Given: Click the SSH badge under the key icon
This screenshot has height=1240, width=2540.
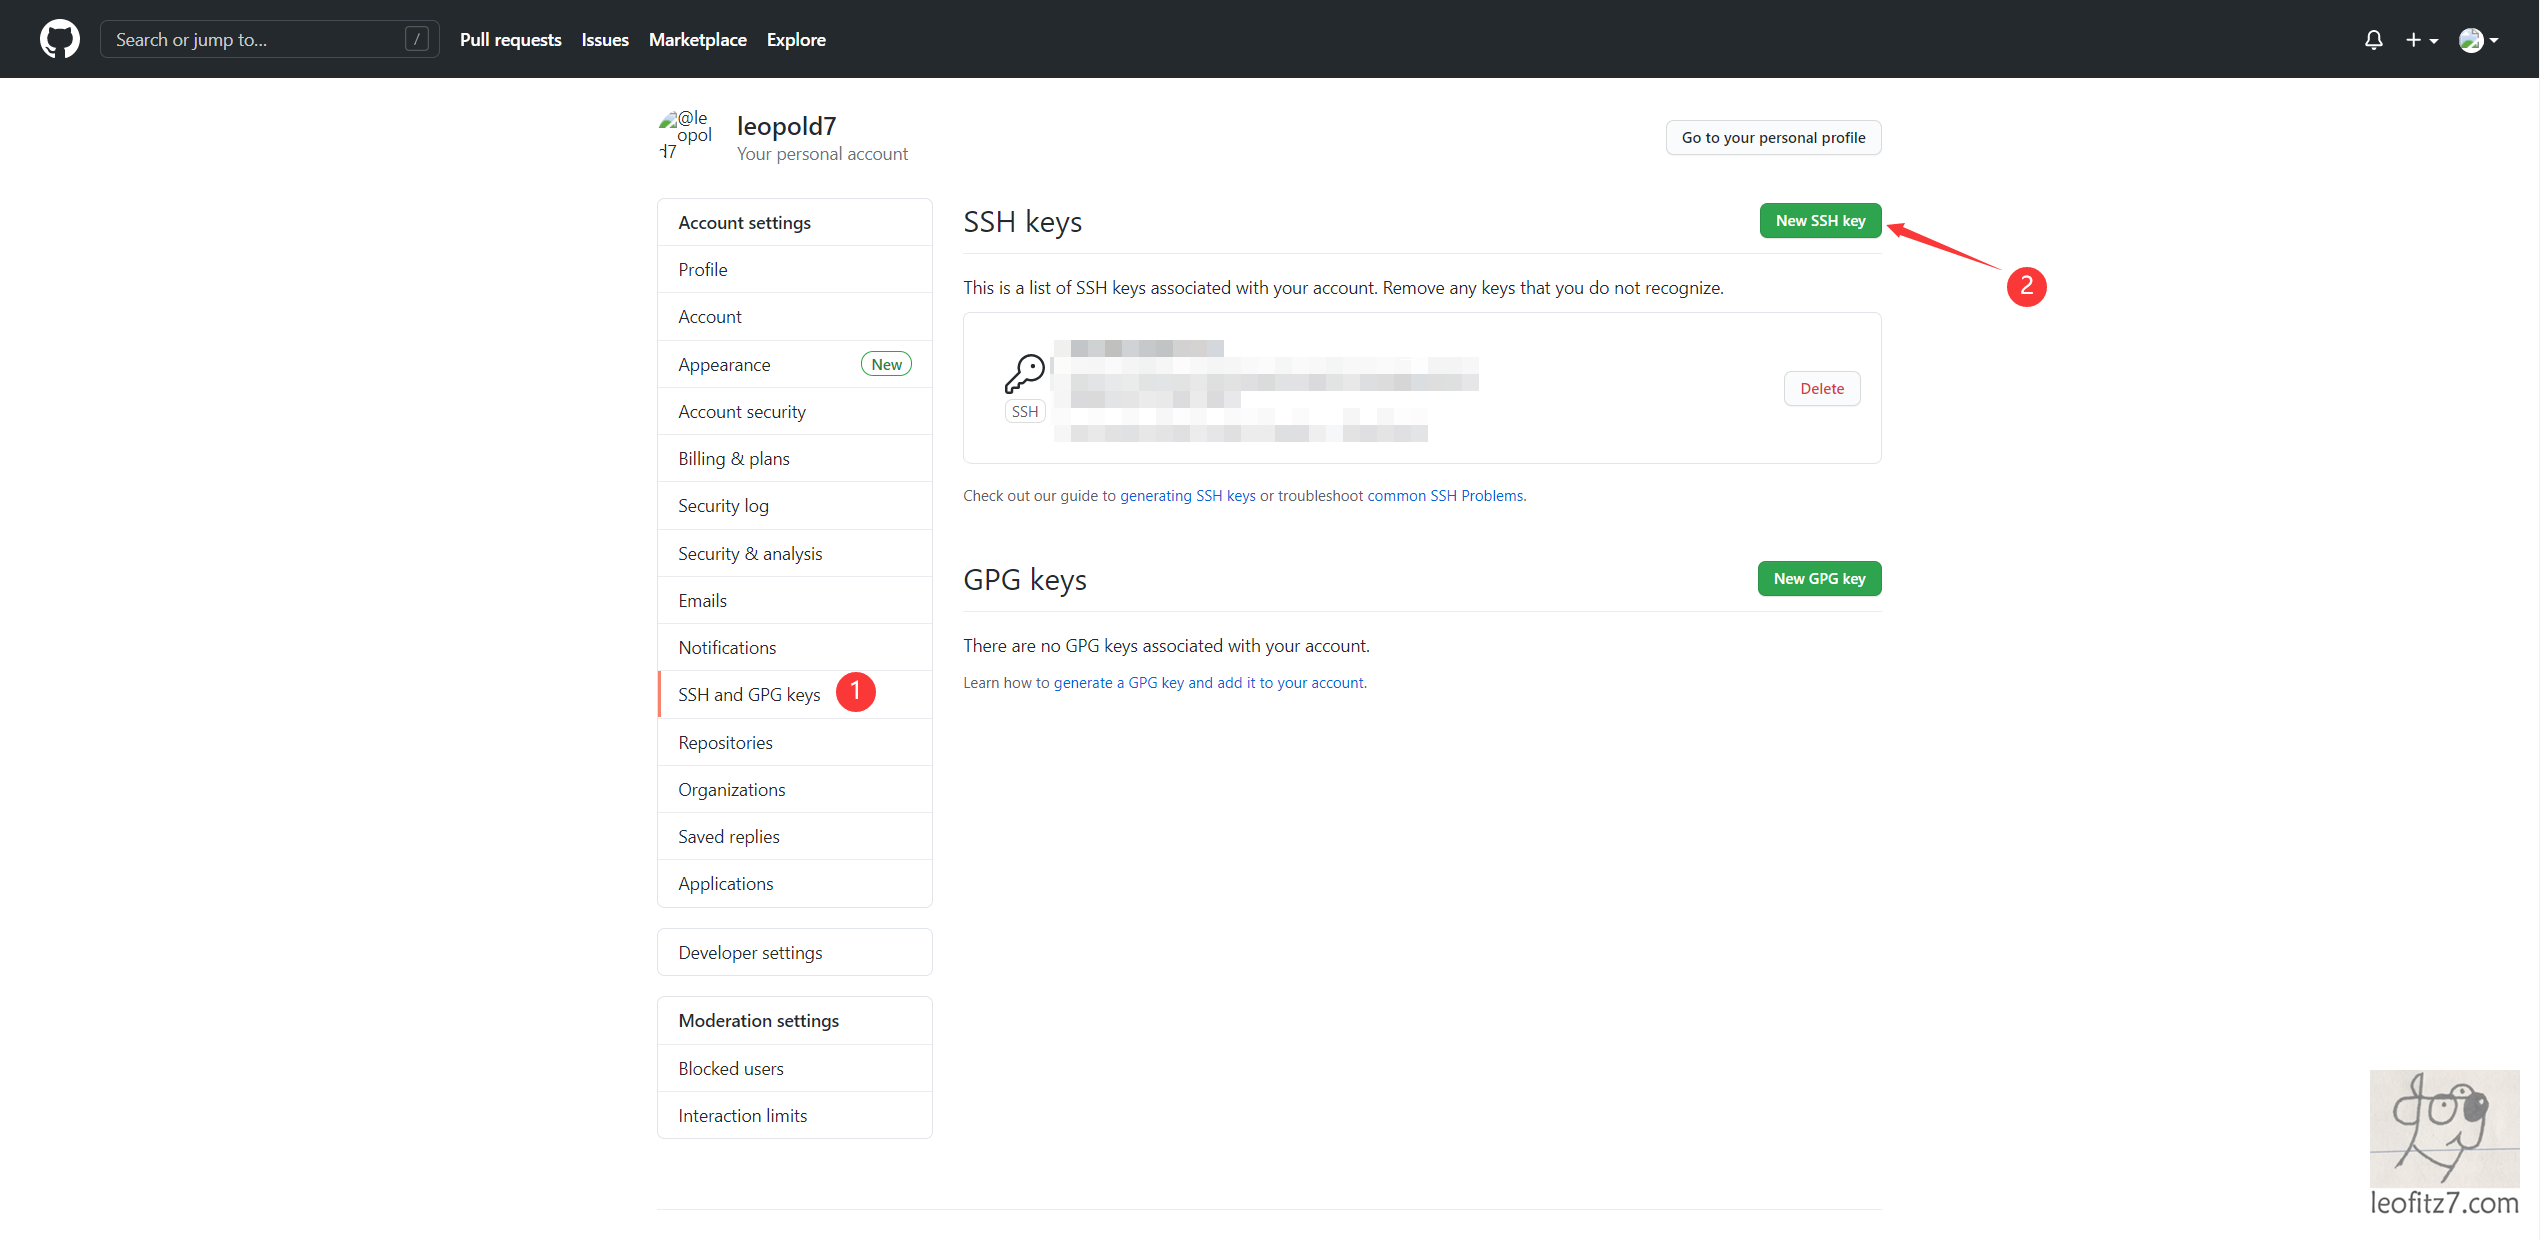Looking at the screenshot, I should pos(1024,411).
